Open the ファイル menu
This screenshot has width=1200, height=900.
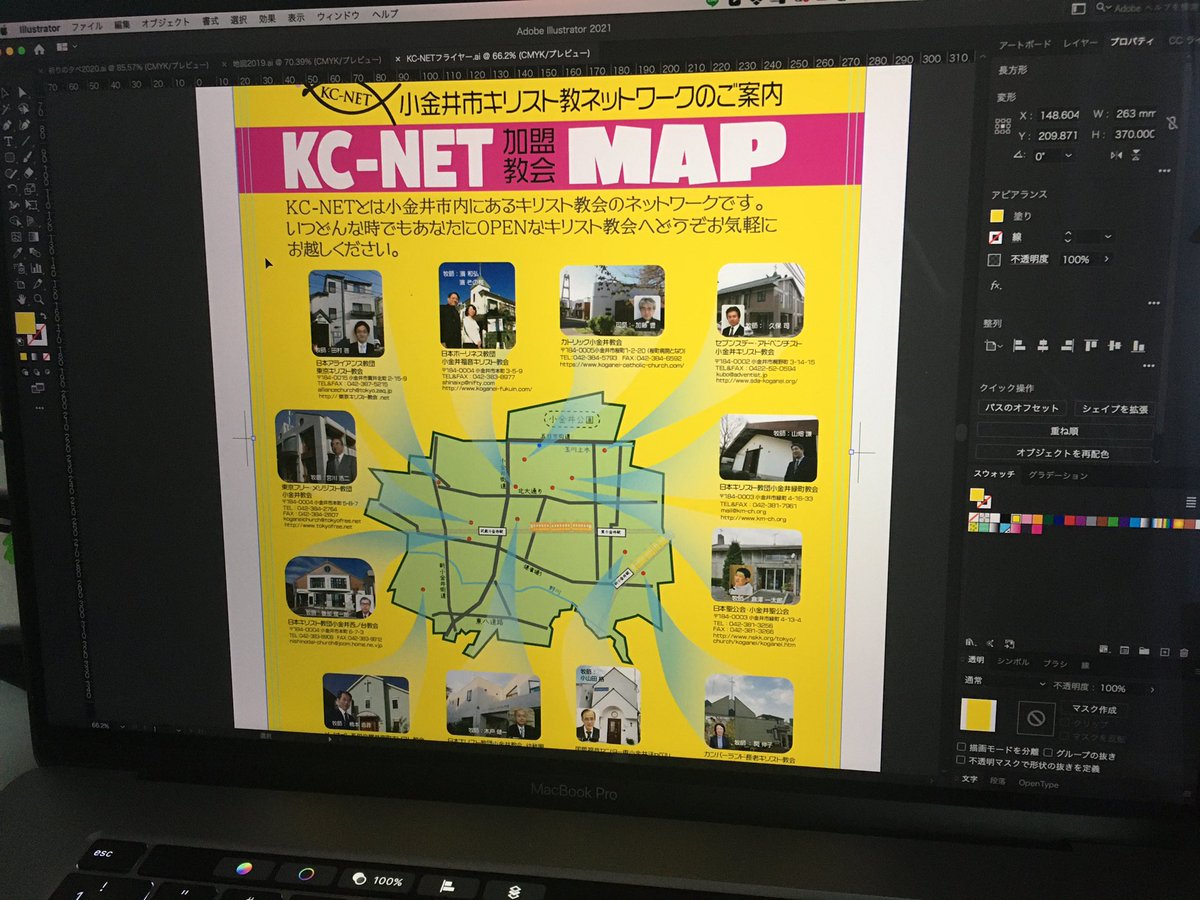click(x=87, y=26)
